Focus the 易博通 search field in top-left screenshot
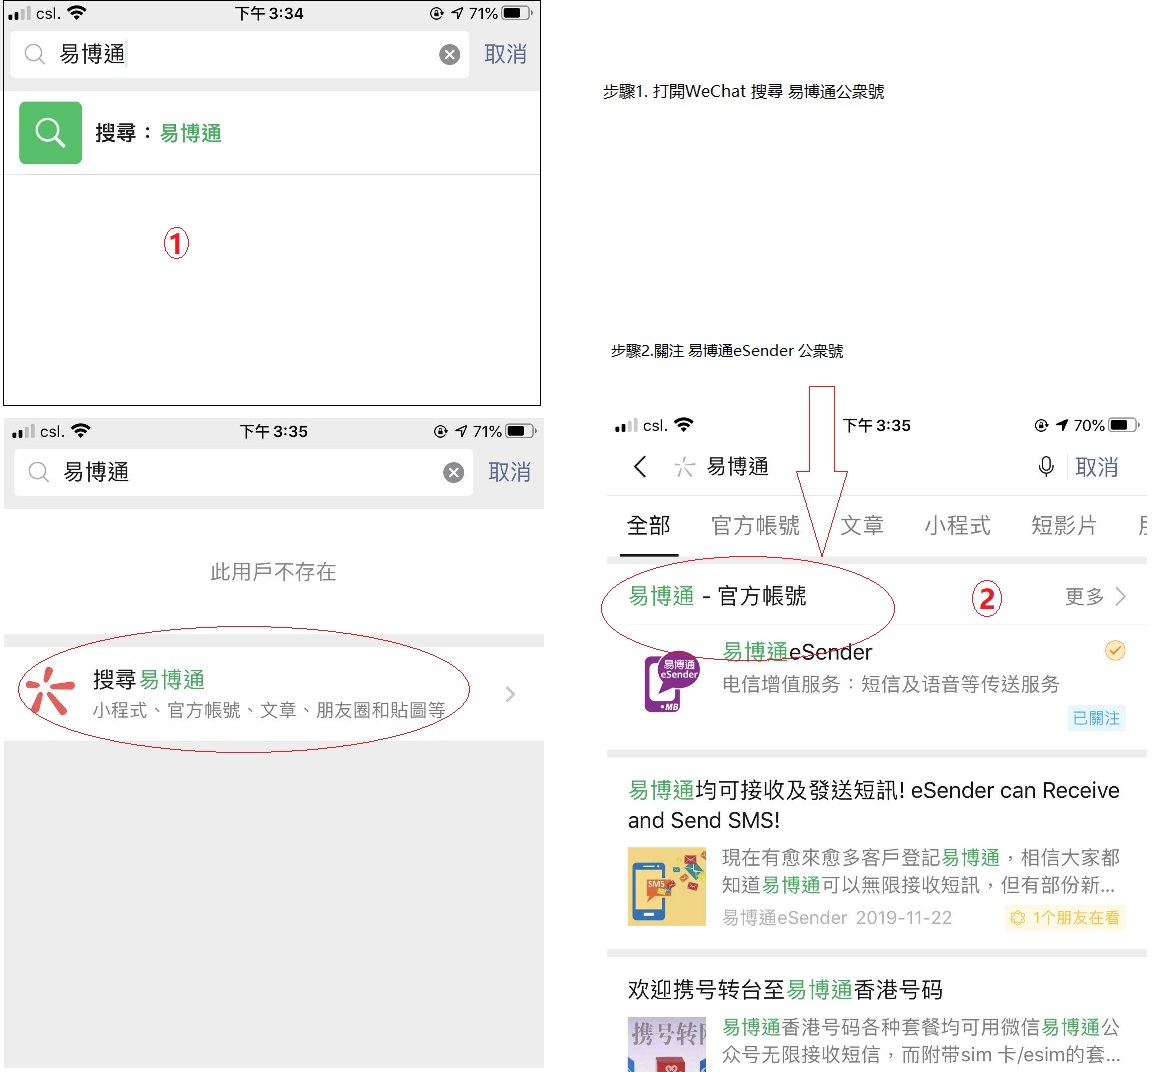The width and height of the screenshot is (1152, 1072). tap(240, 54)
